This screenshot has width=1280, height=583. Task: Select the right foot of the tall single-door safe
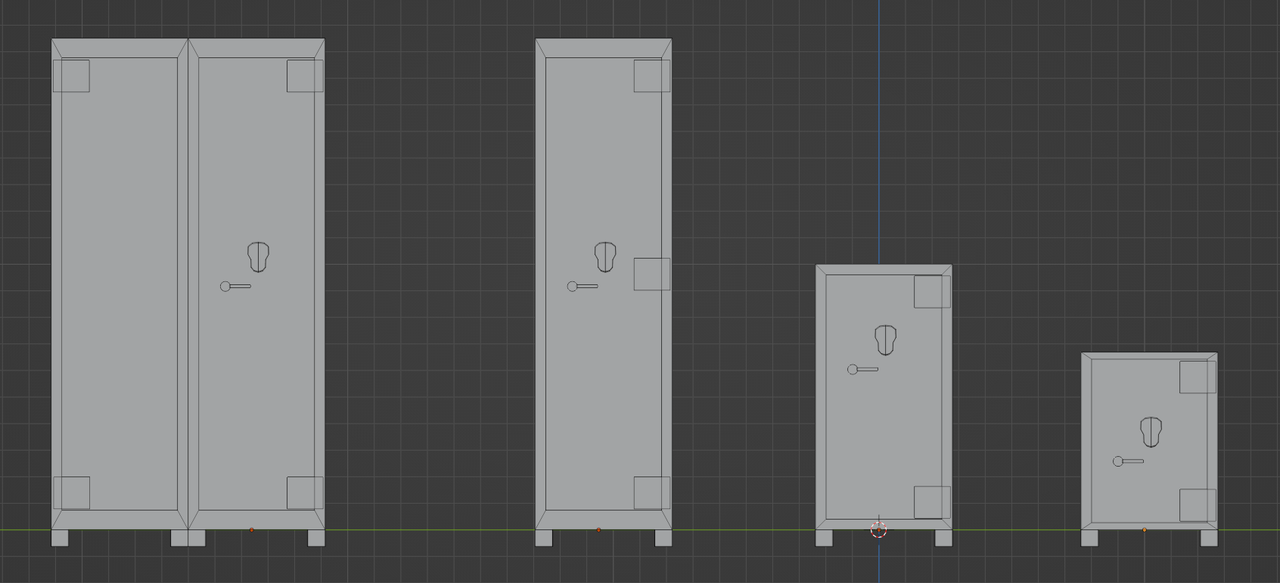click(663, 538)
